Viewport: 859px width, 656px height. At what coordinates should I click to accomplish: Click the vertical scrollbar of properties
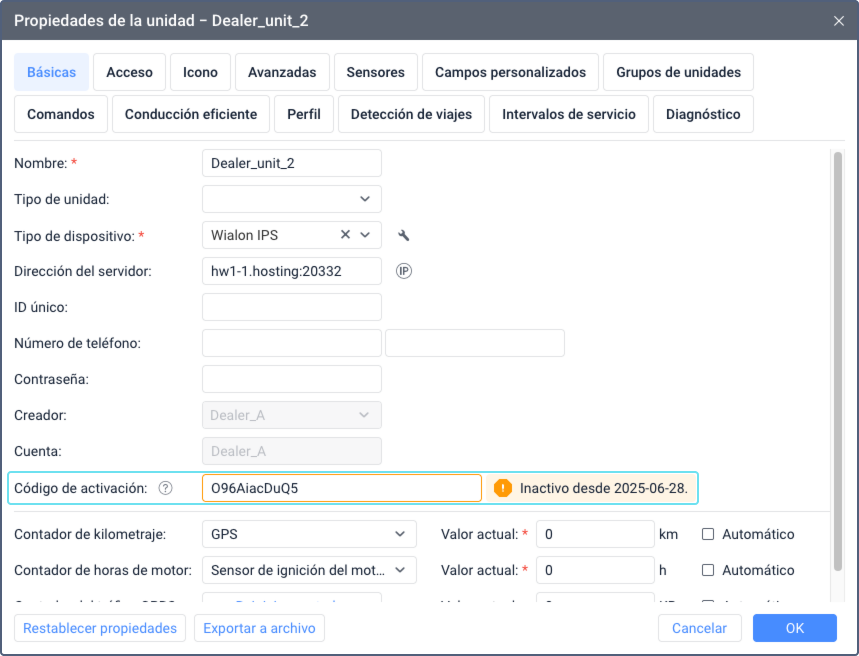click(838, 362)
